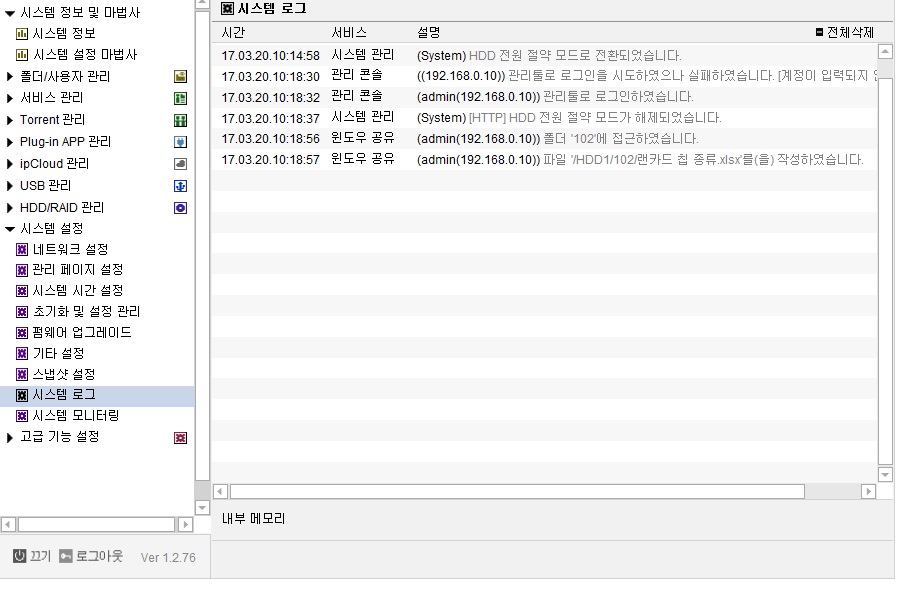Viewport: 907px width, 589px height.
Task: Click version text Ver 1.2.76
Action: (x=168, y=557)
